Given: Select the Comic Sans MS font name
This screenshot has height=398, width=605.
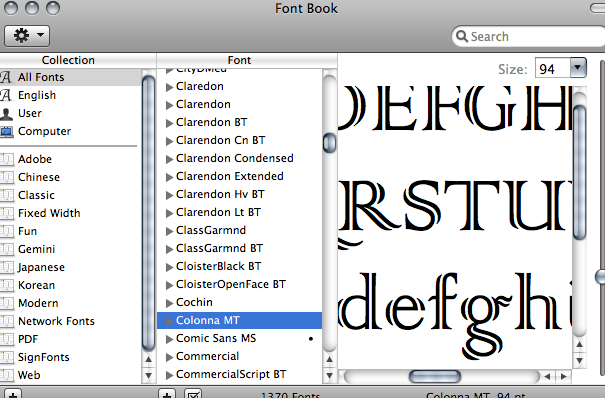Looking at the screenshot, I should (216, 338).
